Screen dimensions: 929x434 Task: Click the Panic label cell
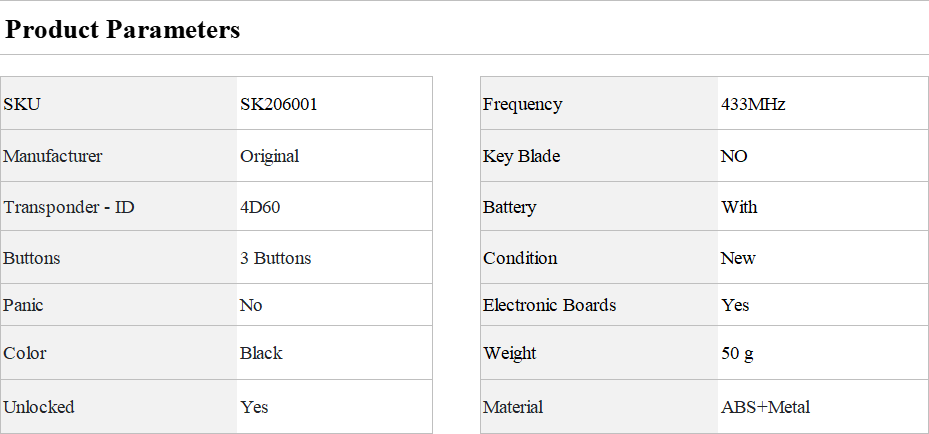pyautogui.click(x=118, y=304)
